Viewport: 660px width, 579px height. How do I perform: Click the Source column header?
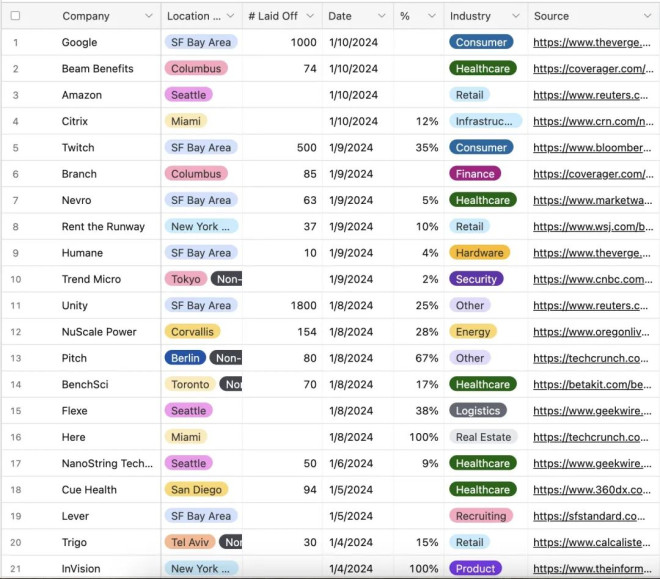(552, 16)
